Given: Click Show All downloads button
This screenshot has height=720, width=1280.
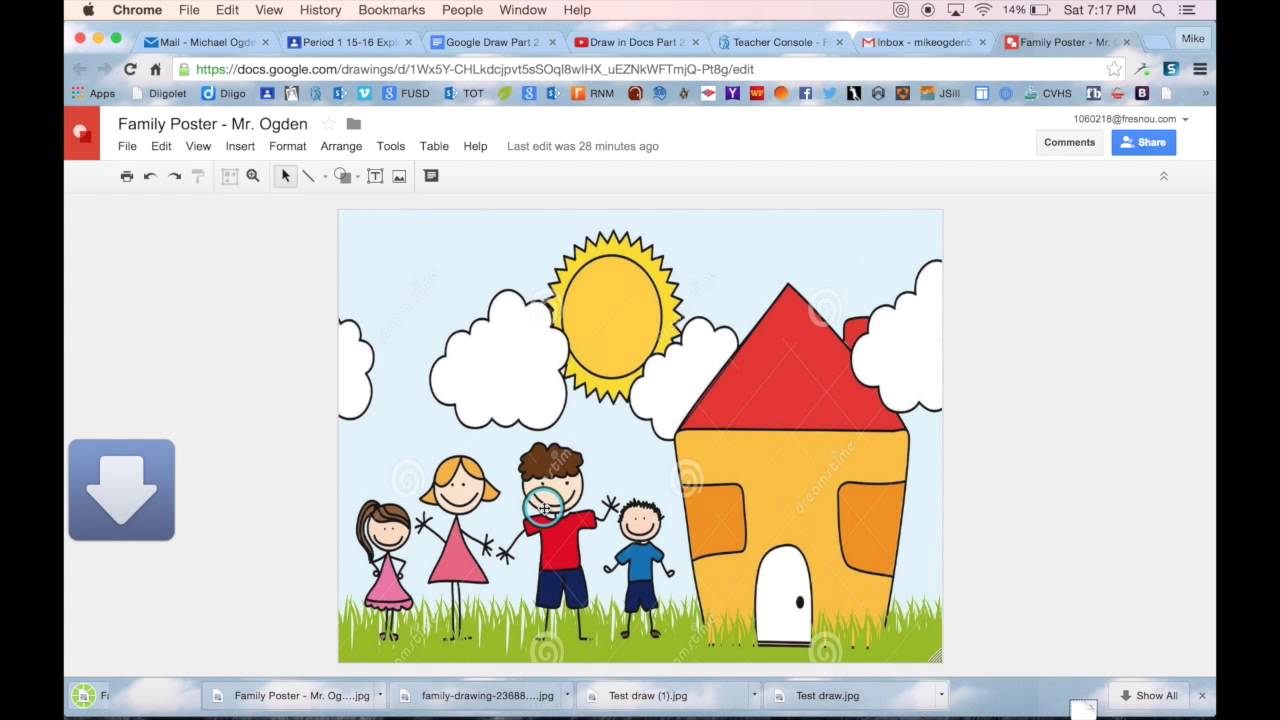Looking at the screenshot, I should (1148, 695).
